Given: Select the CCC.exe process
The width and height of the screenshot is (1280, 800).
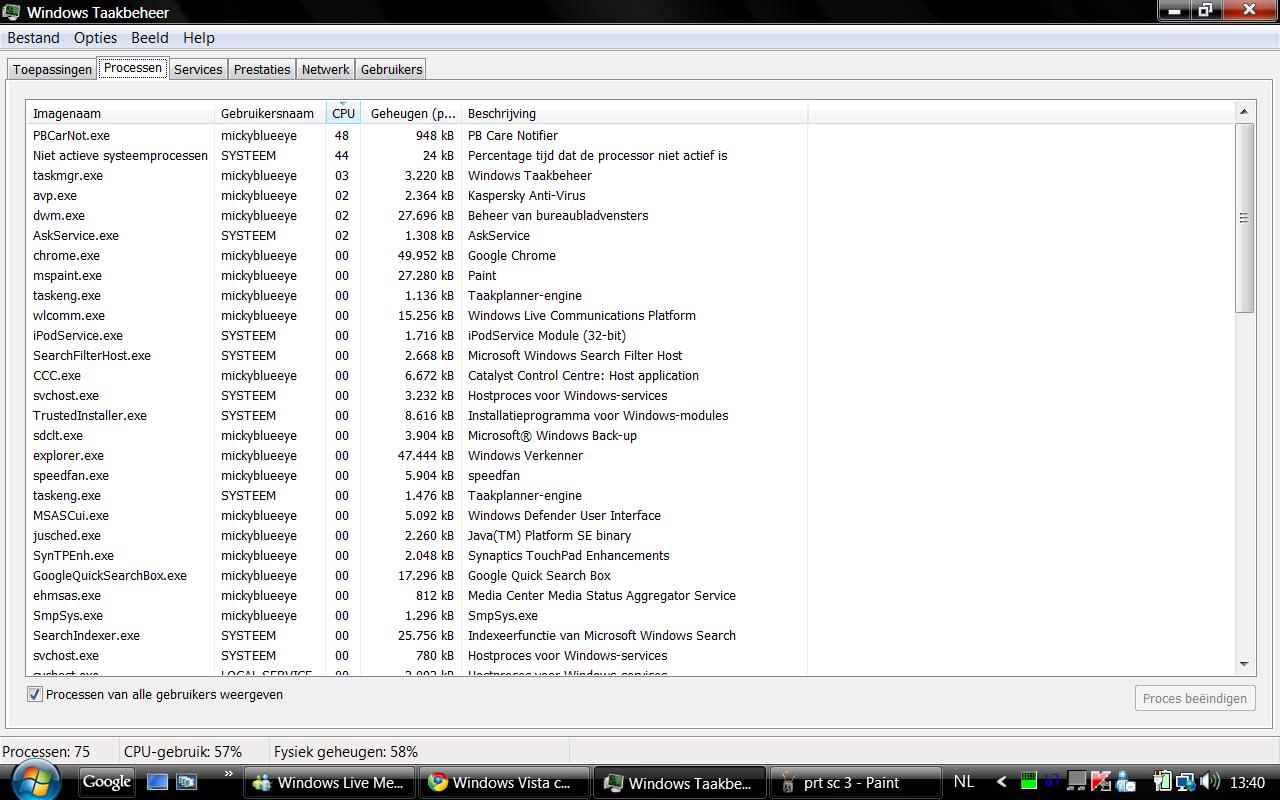Looking at the screenshot, I should tap(417, 375).
